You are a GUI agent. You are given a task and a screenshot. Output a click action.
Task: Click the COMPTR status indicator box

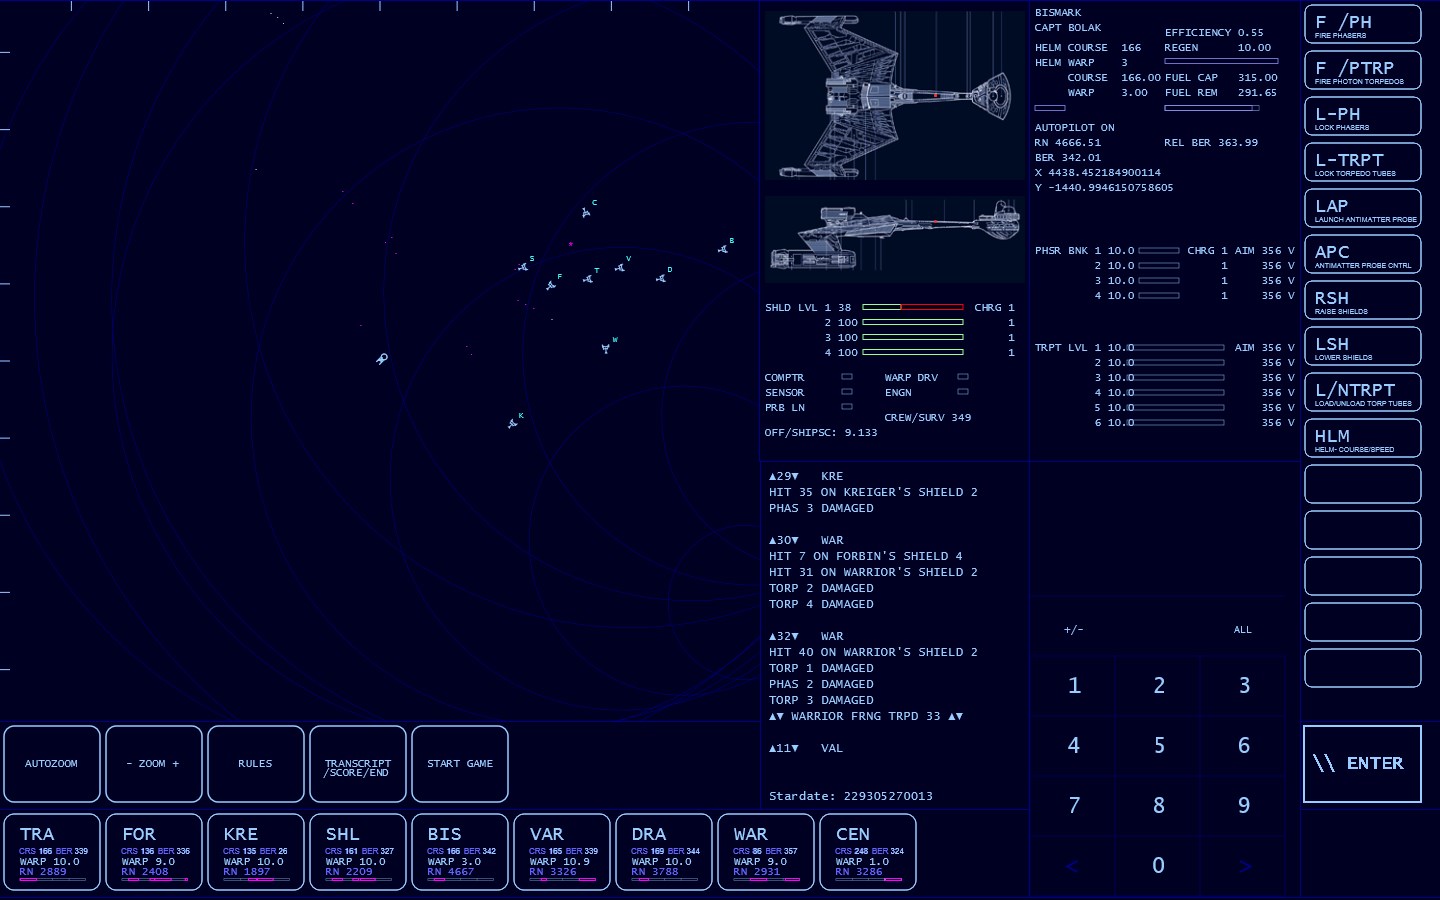tap(847, 377)
